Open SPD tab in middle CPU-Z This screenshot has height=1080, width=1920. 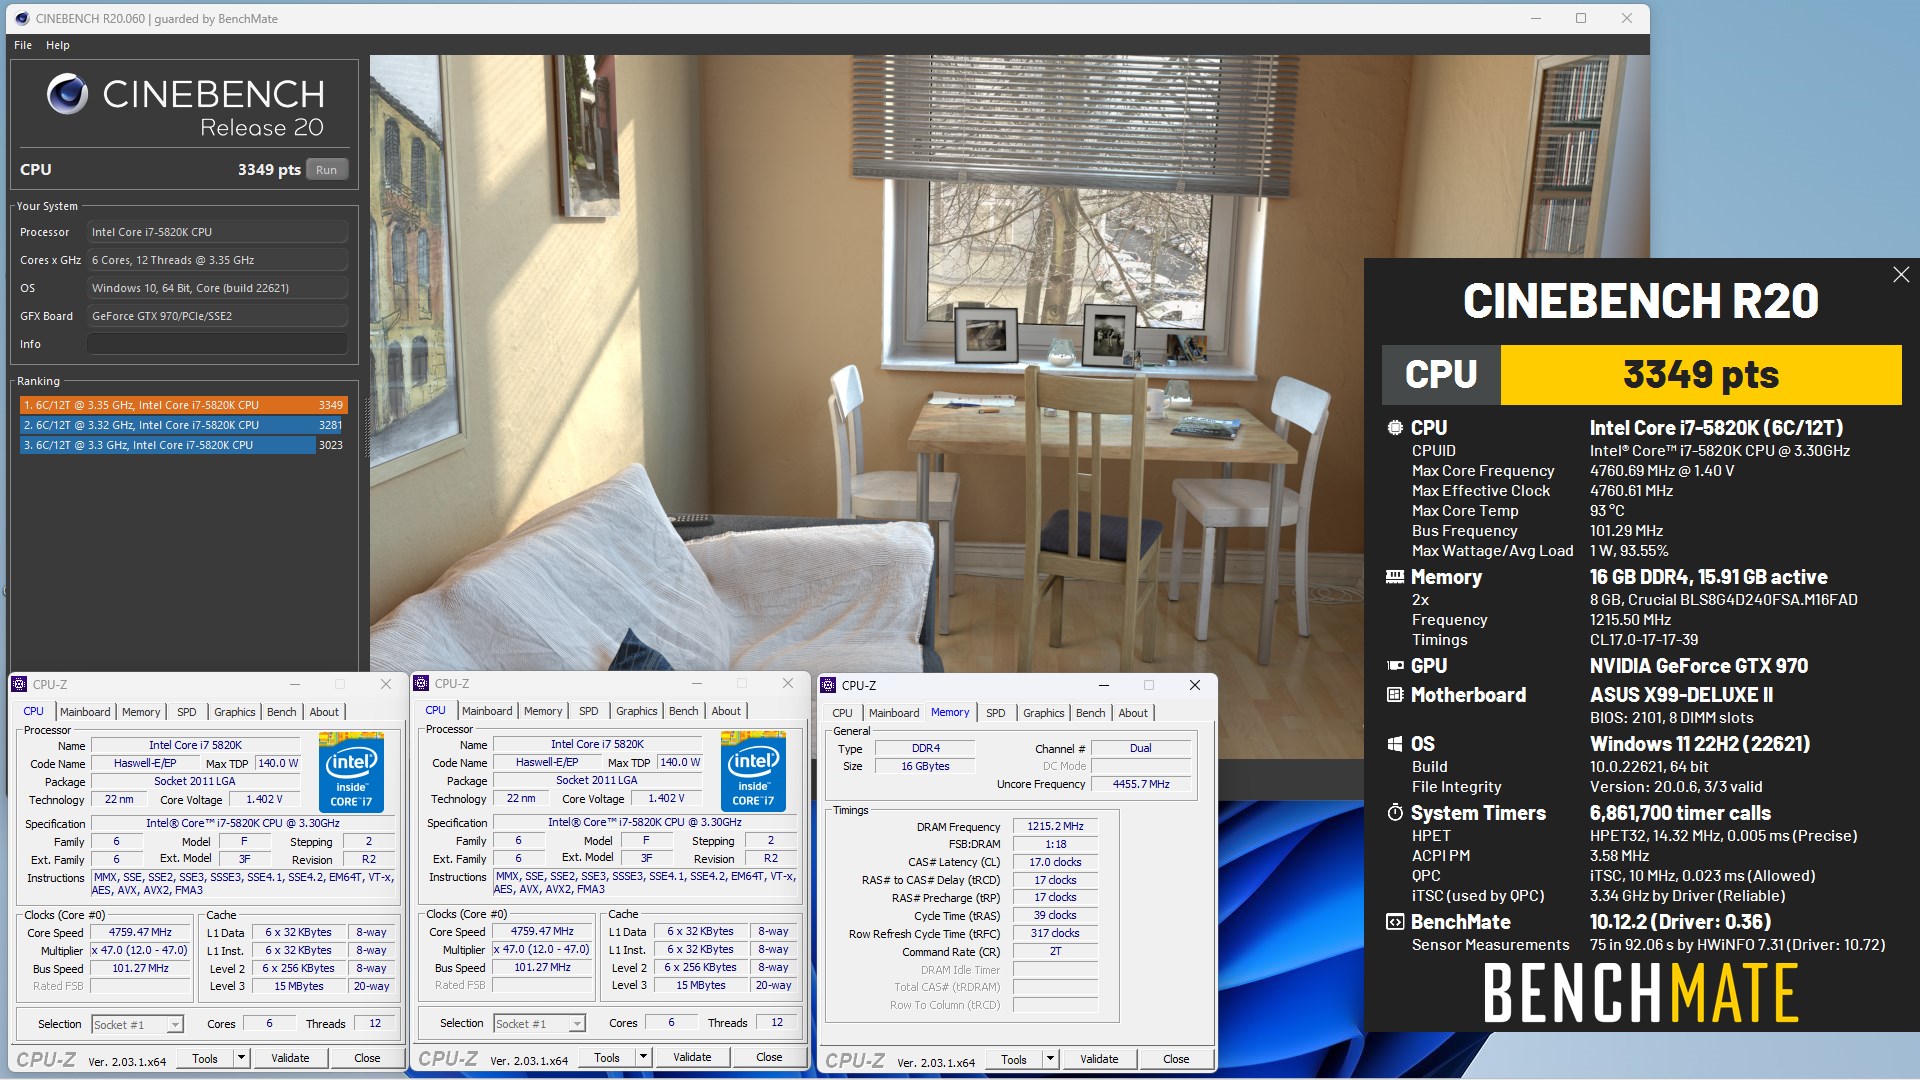[x=589, y=711]
